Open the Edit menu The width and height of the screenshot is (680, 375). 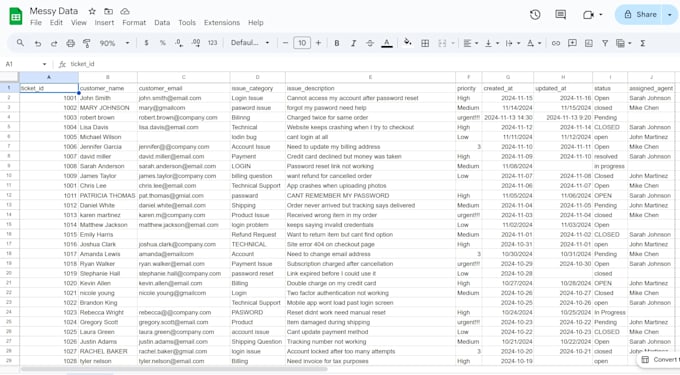tap(56, 23)
